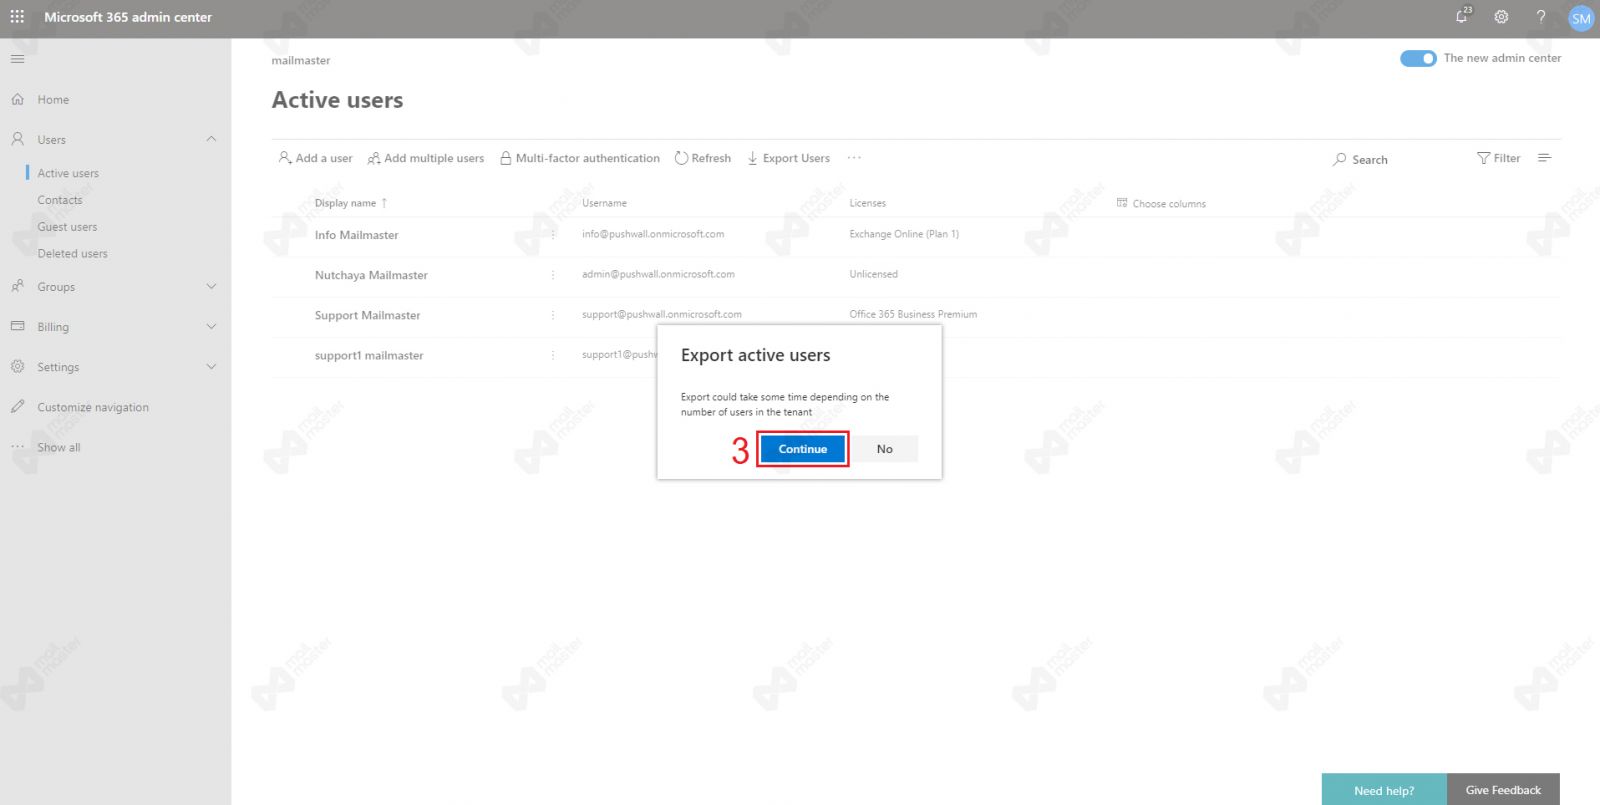
Task: Open Deleted users in sidebar
Action: [x=72, y=254]
